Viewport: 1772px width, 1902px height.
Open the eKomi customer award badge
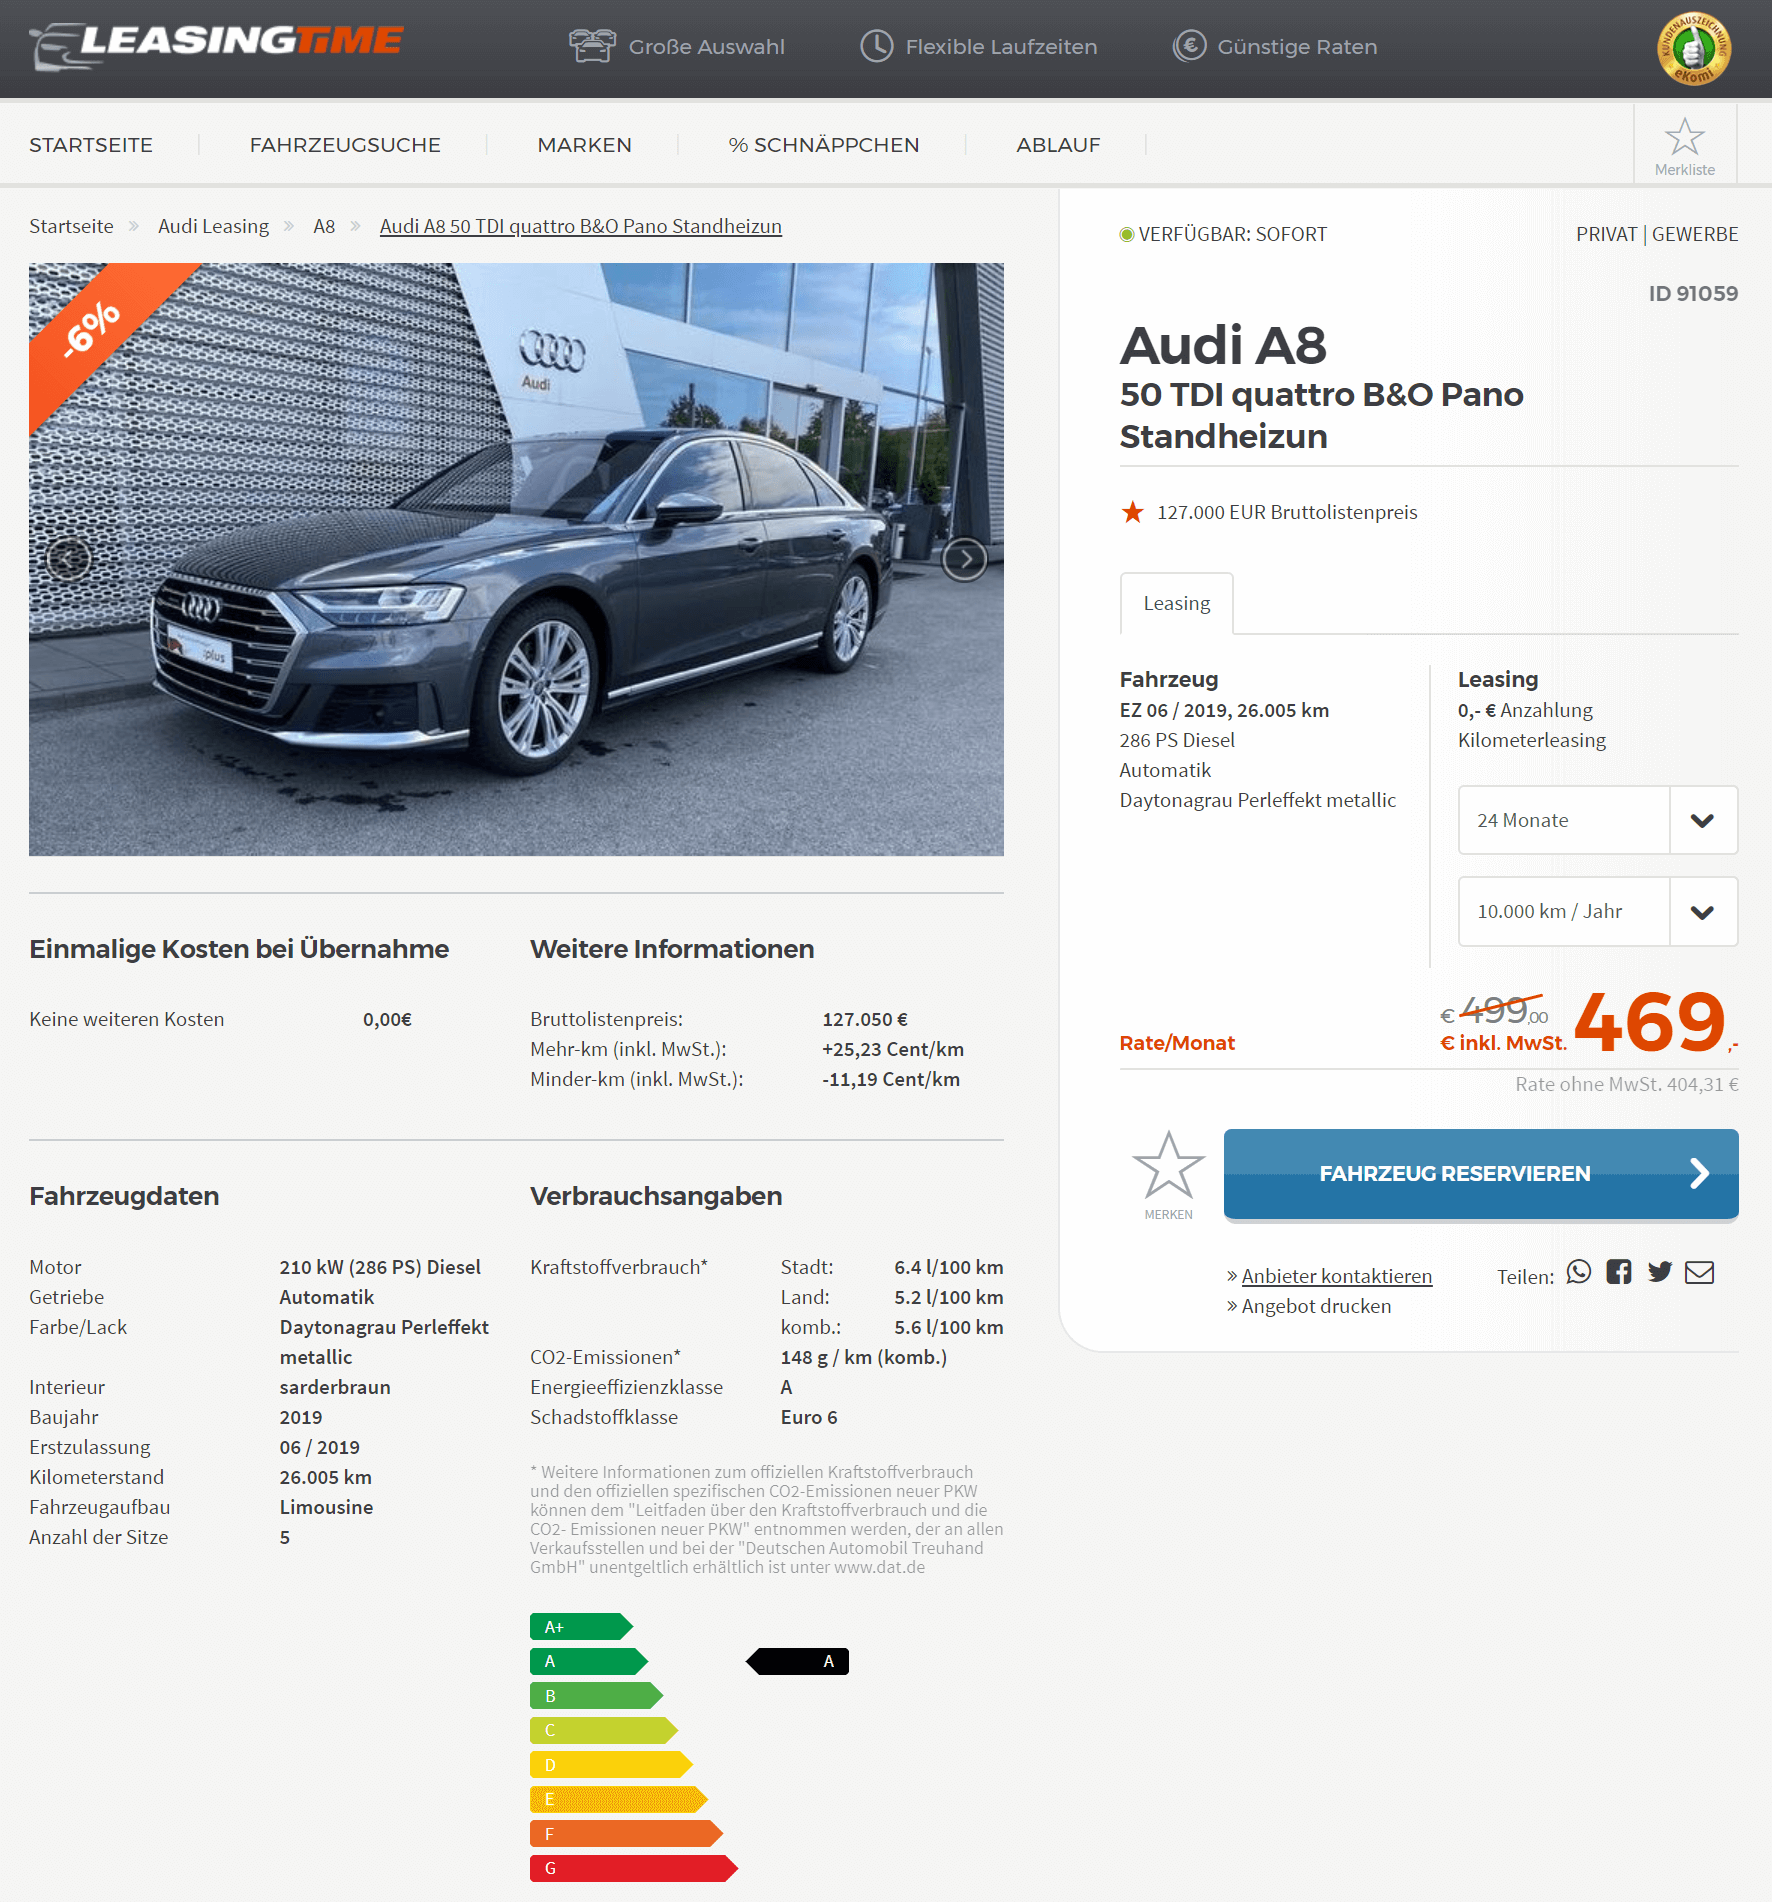click(1694, 49)
